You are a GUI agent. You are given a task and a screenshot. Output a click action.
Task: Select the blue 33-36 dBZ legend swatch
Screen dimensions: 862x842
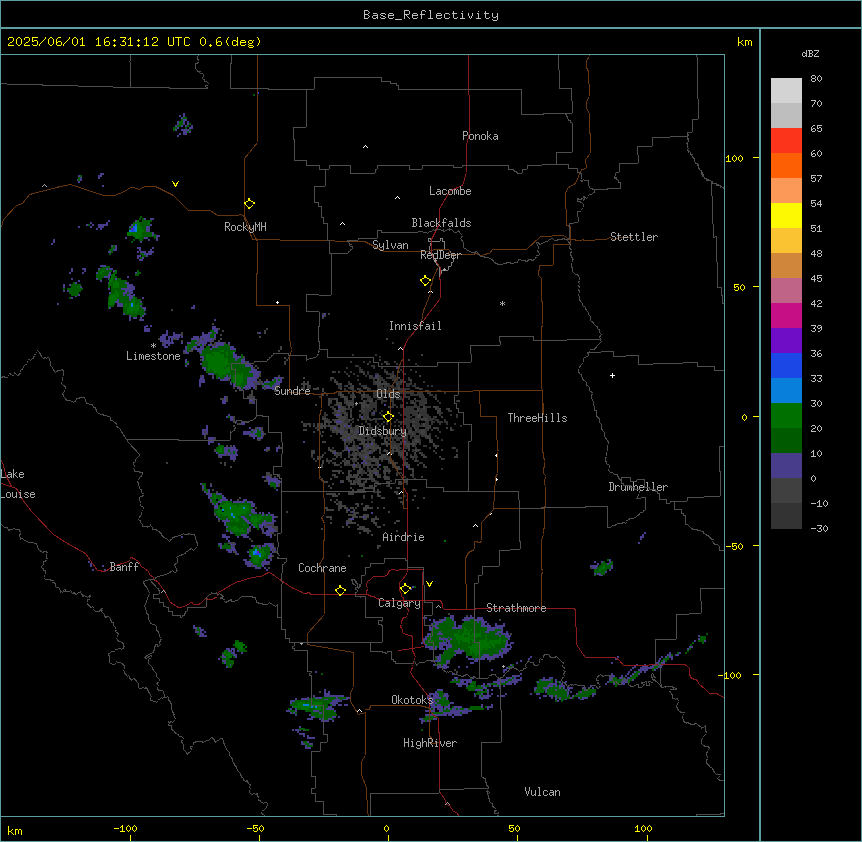[786, 365]
